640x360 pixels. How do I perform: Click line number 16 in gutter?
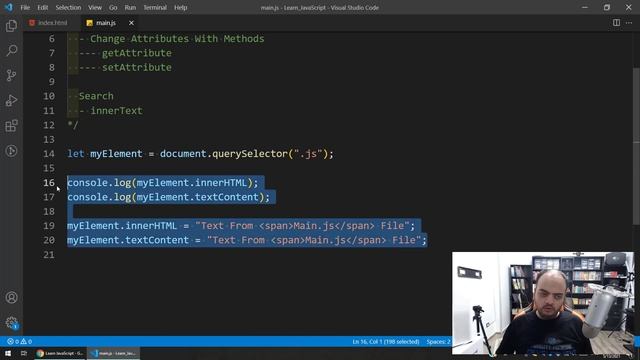49,182
